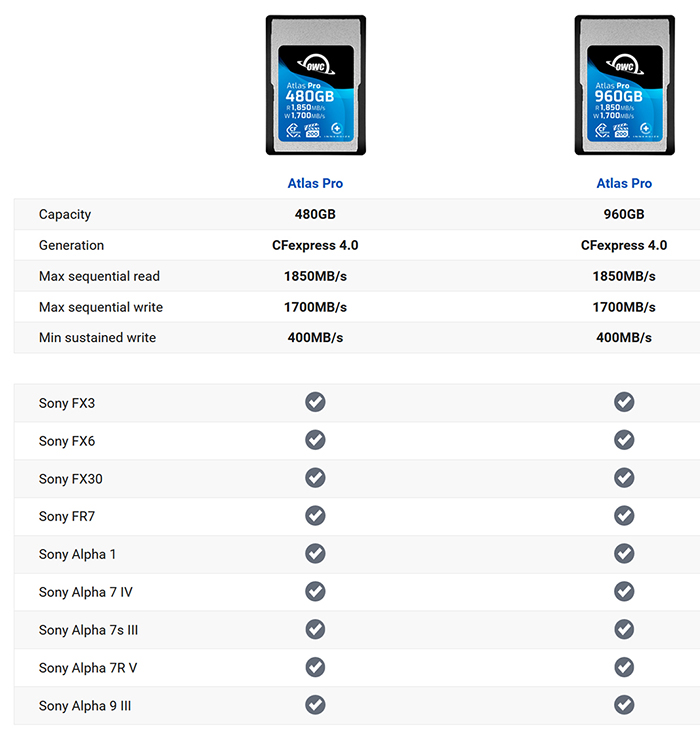Click the Sony Alpha 9 III checkmark for 480GB
This screenshot has height=744, width=700.
coord(315,705)
